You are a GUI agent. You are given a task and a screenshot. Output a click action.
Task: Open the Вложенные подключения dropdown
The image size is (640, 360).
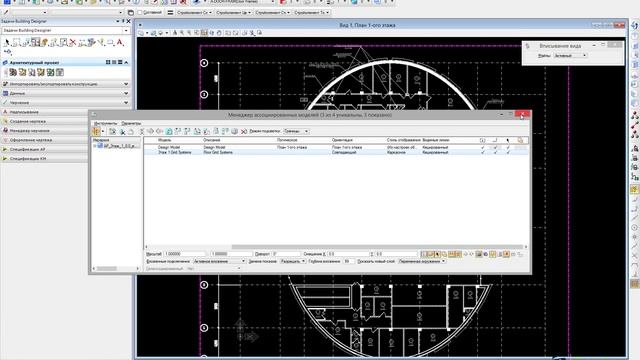tap(220, 261)
